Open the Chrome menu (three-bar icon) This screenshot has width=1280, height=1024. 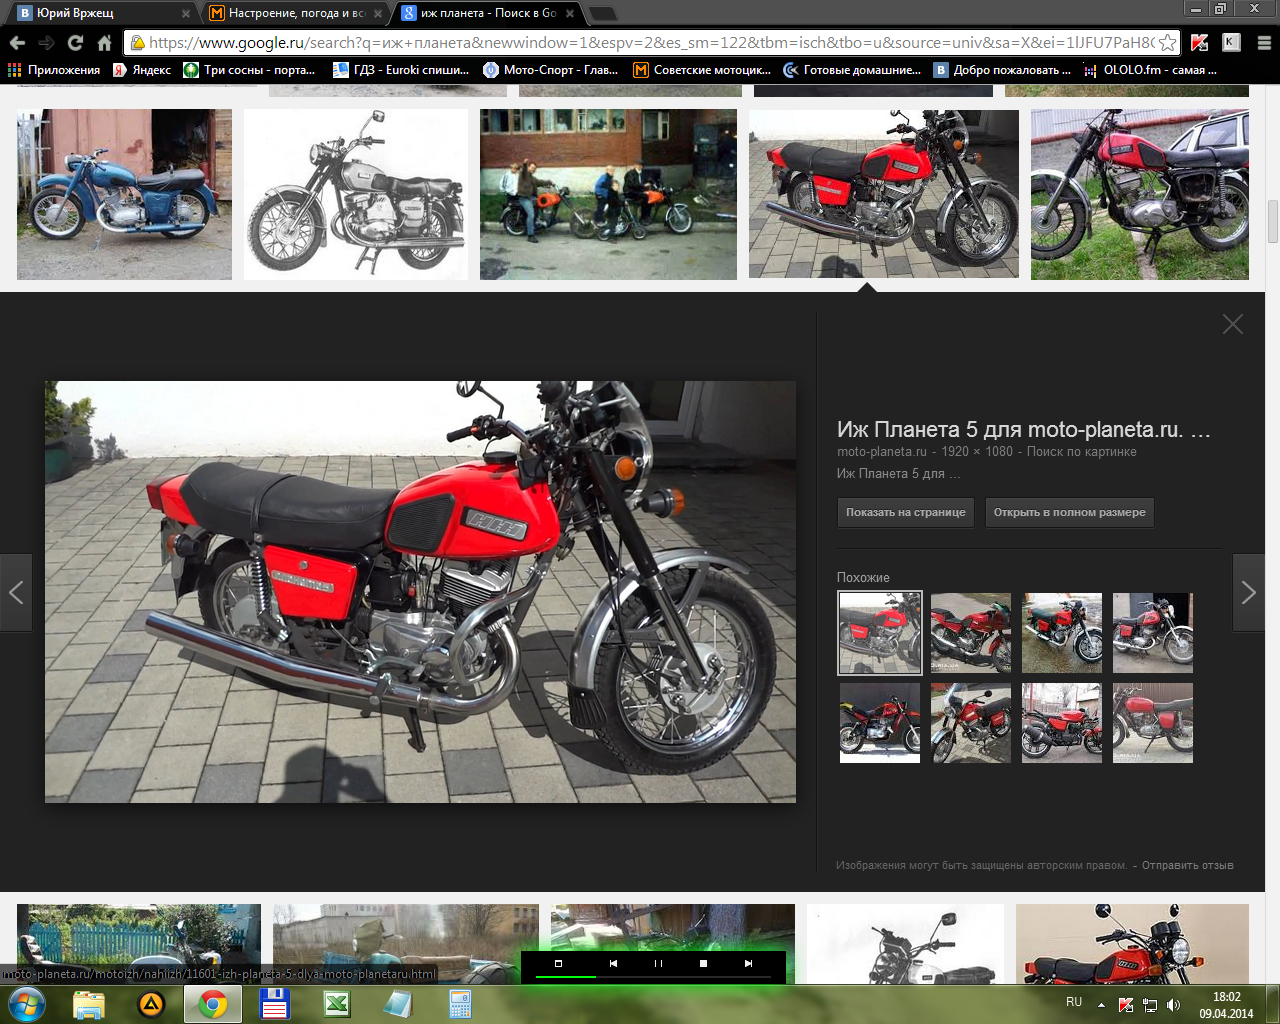point(1264,43)
